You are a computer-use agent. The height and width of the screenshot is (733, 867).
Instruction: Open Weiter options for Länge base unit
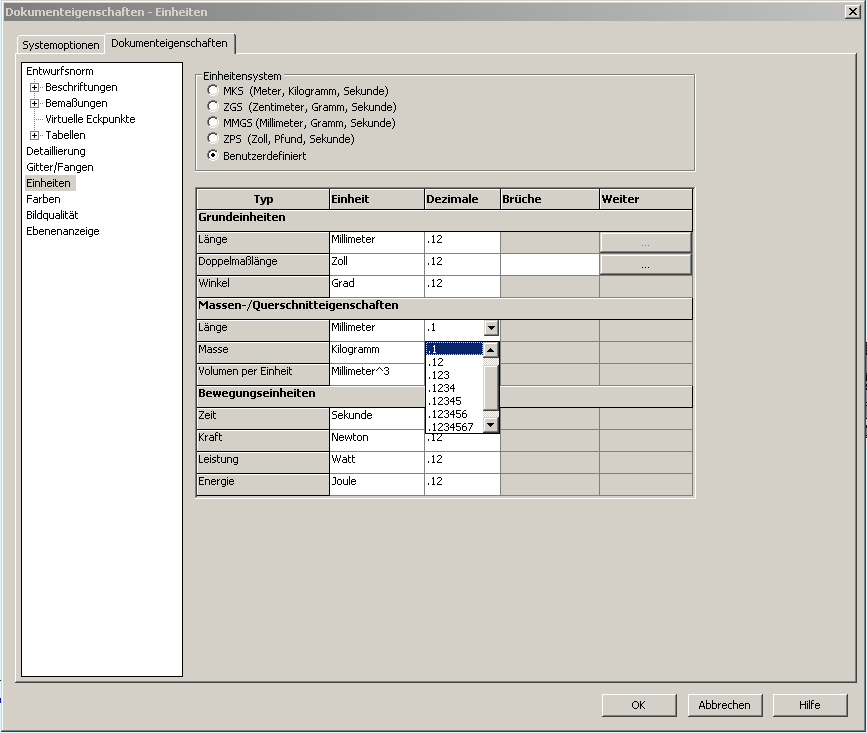point(645,243)
